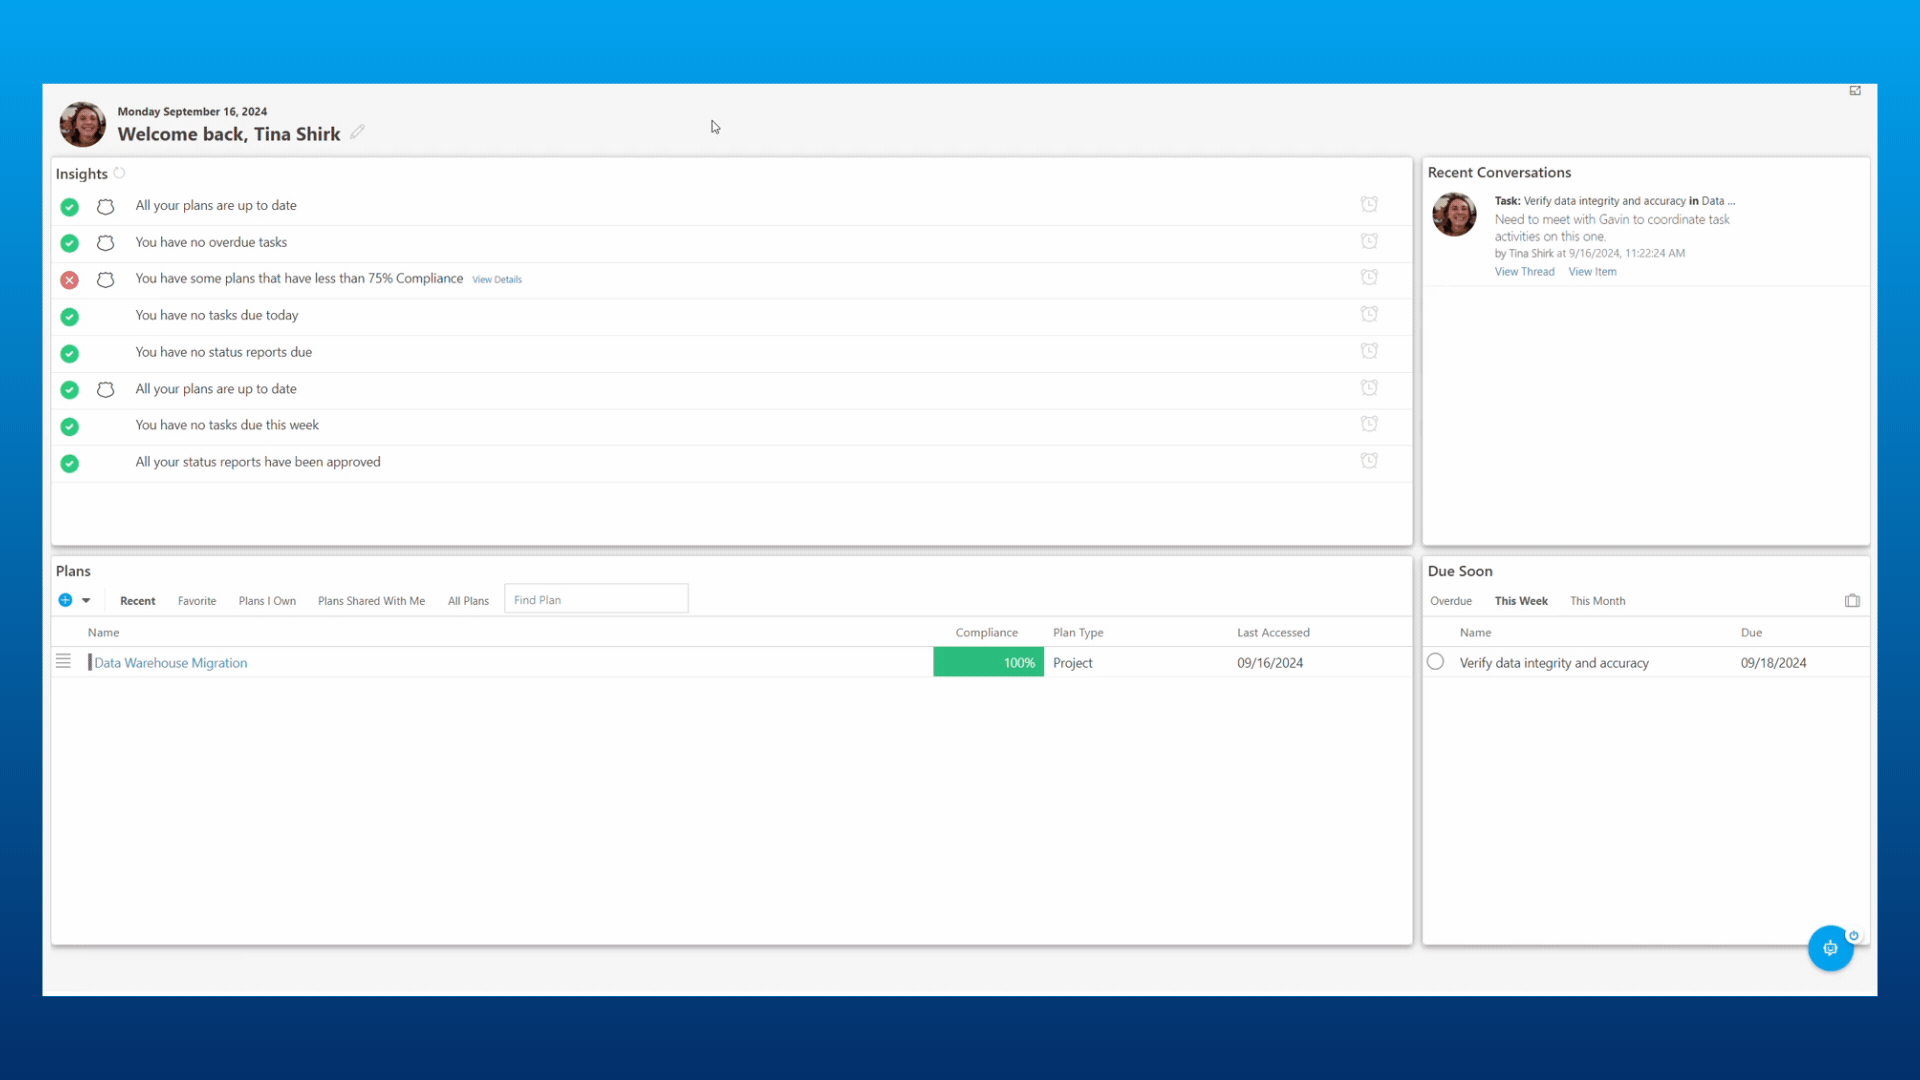Viewport: 1920px width, 1080px height.
Task: Switch to the Favorite plans tab
Action: pos(197,601)
